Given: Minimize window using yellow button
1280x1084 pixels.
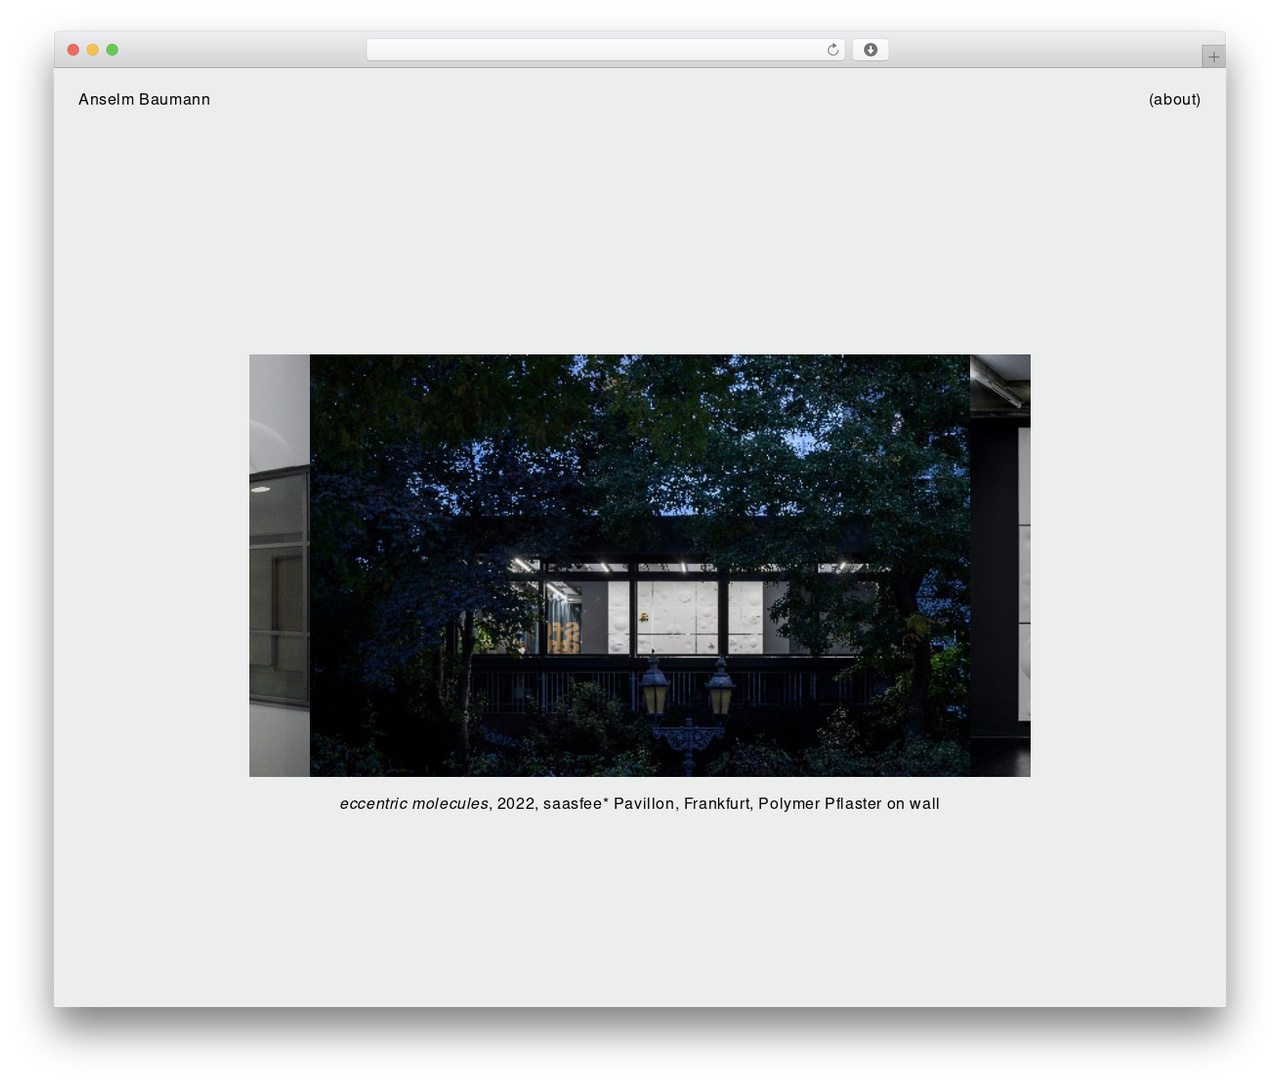Looking at the screenshot, I should [92, 50].
